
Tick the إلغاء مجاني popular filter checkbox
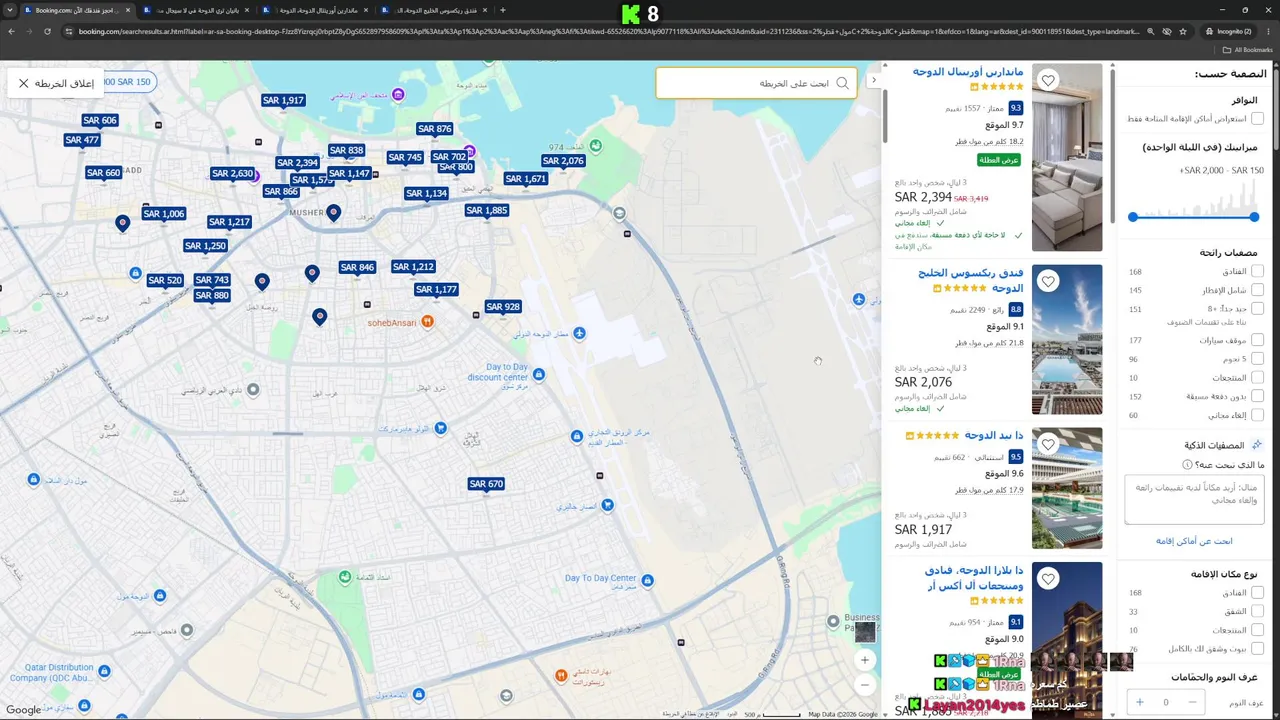1257,415
